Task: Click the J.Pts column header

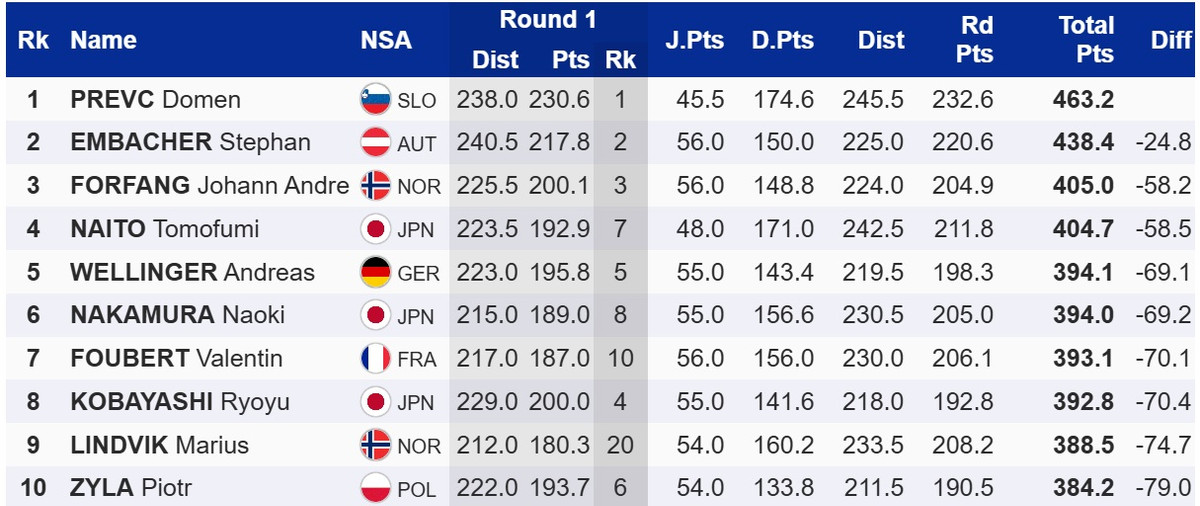Action: click(693, 40)
